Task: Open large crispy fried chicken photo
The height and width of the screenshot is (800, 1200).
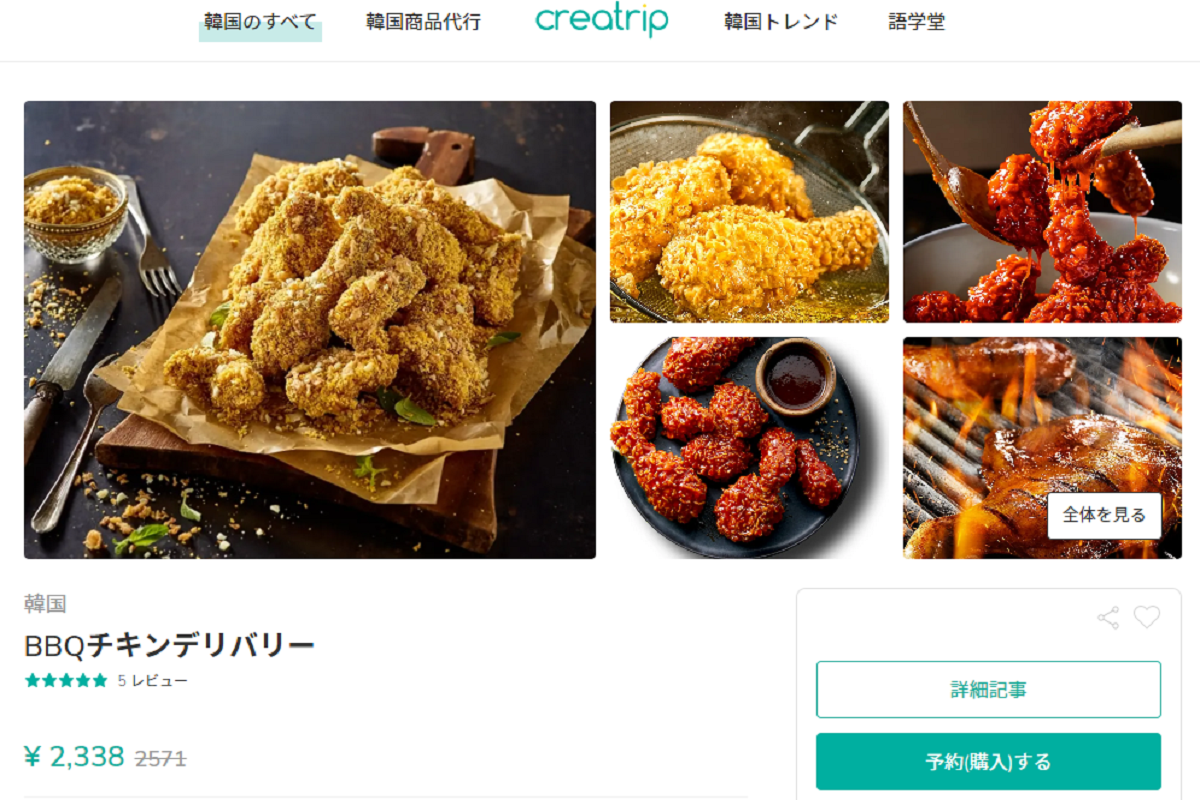Action: (310, 330)
